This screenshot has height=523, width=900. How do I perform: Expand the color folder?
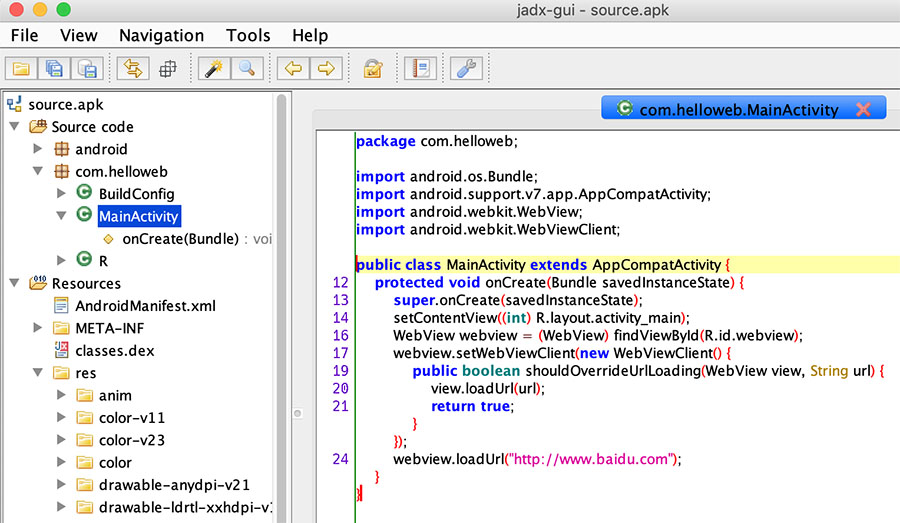(61, 462)
